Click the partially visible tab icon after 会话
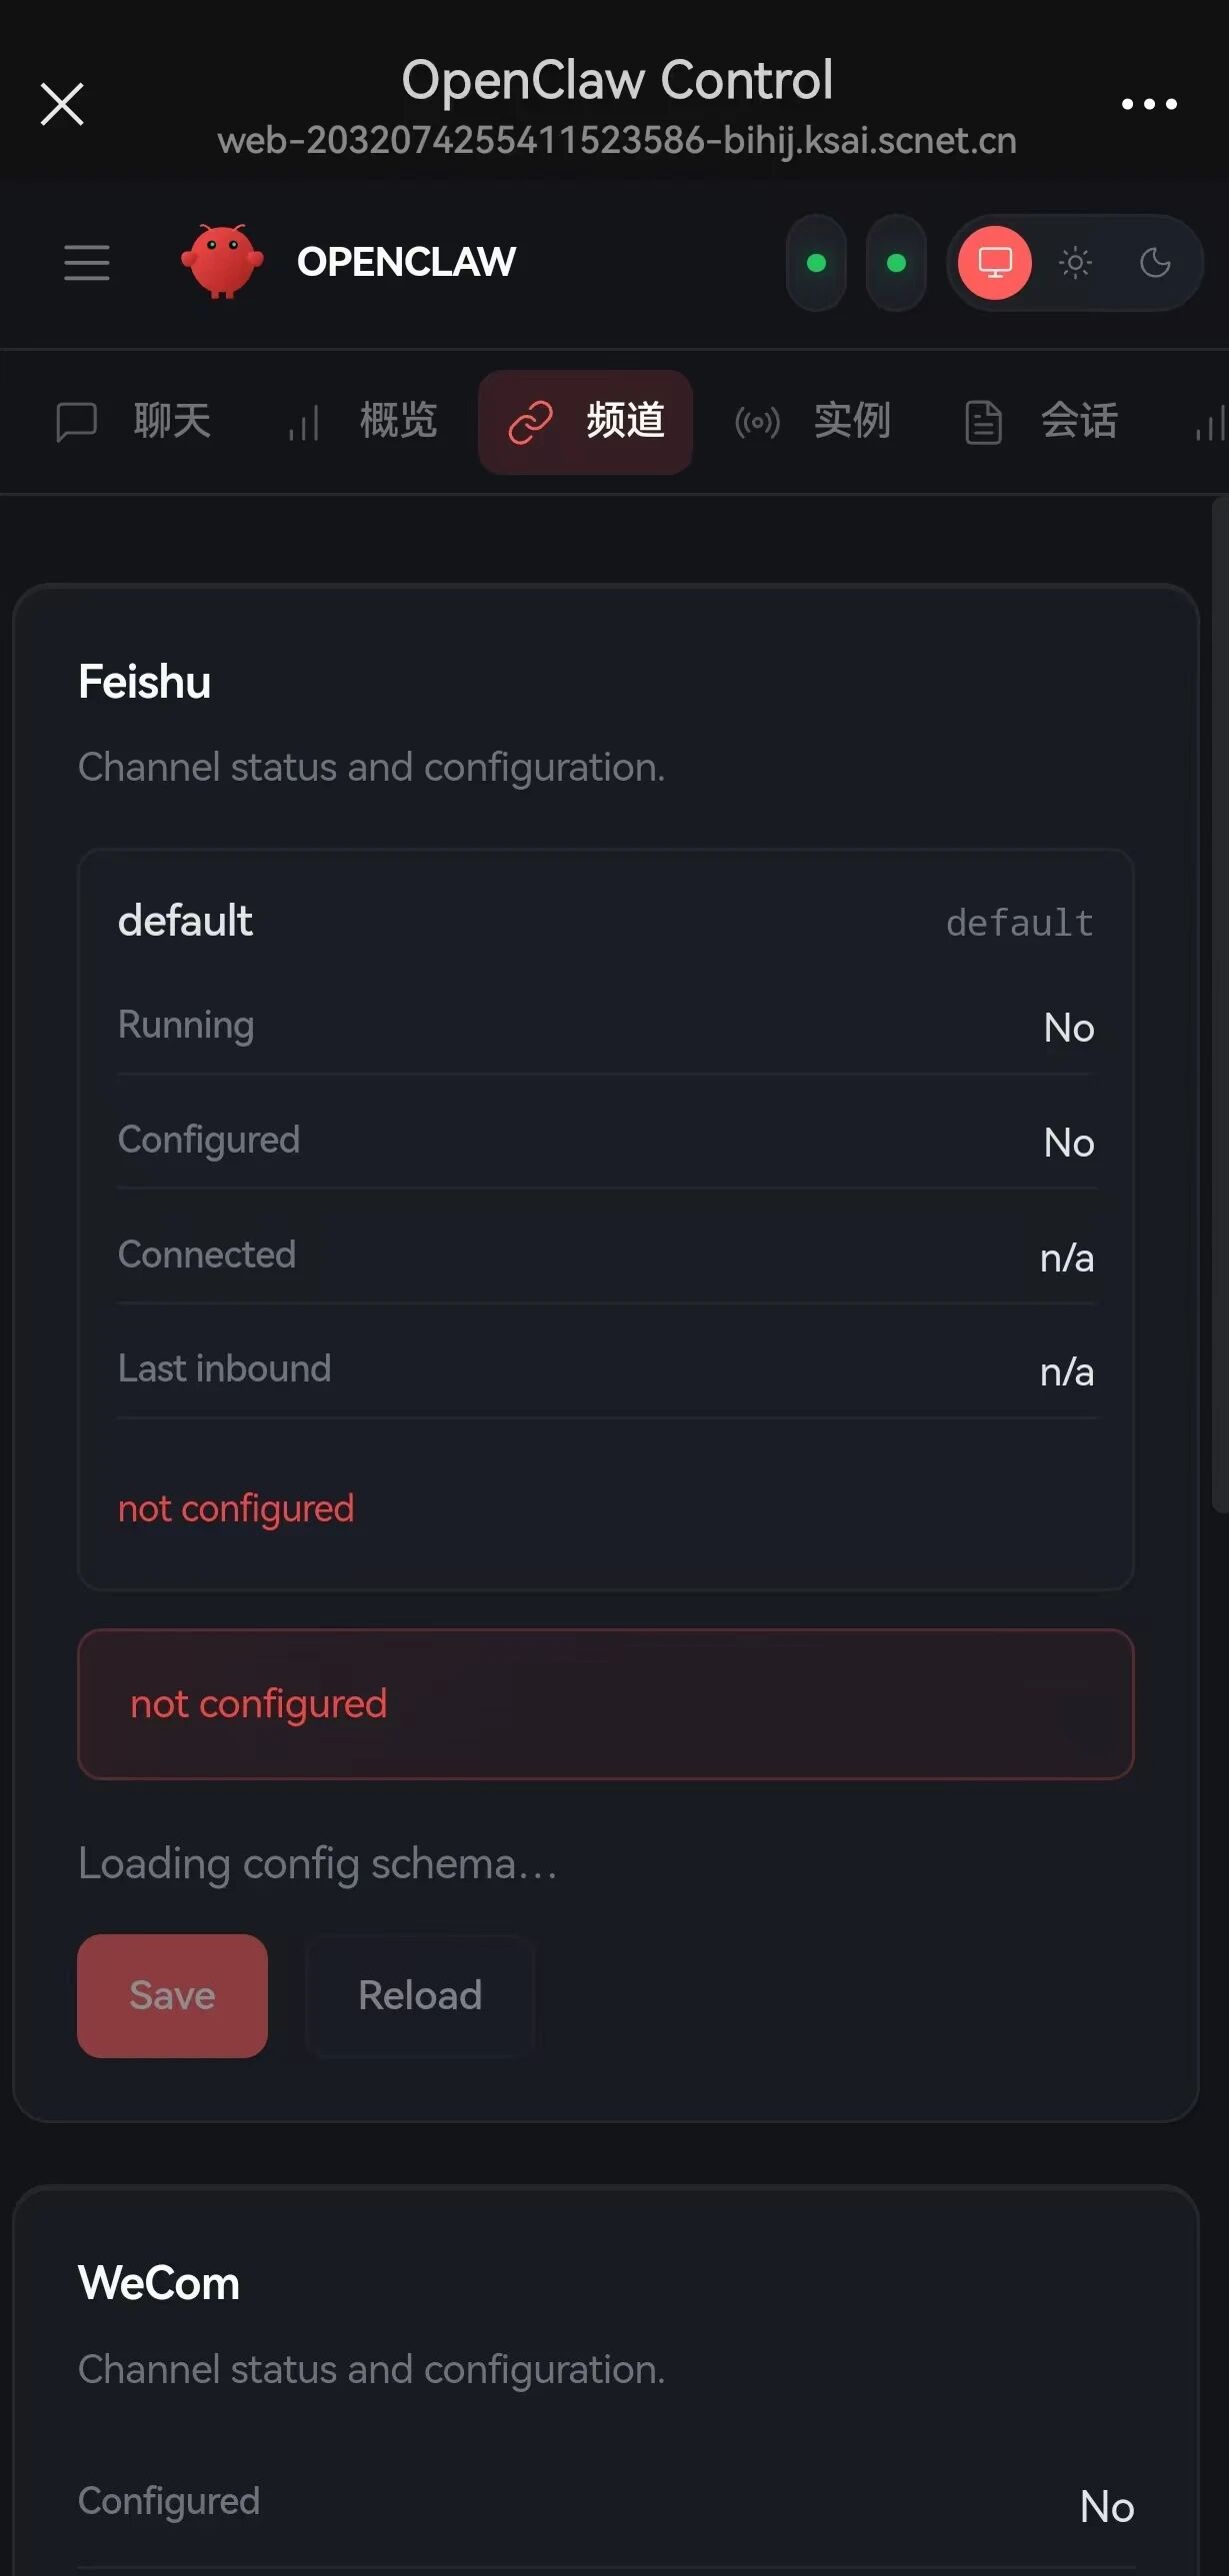This screenshot has width=1229, height=2576. coord(1210,423)
